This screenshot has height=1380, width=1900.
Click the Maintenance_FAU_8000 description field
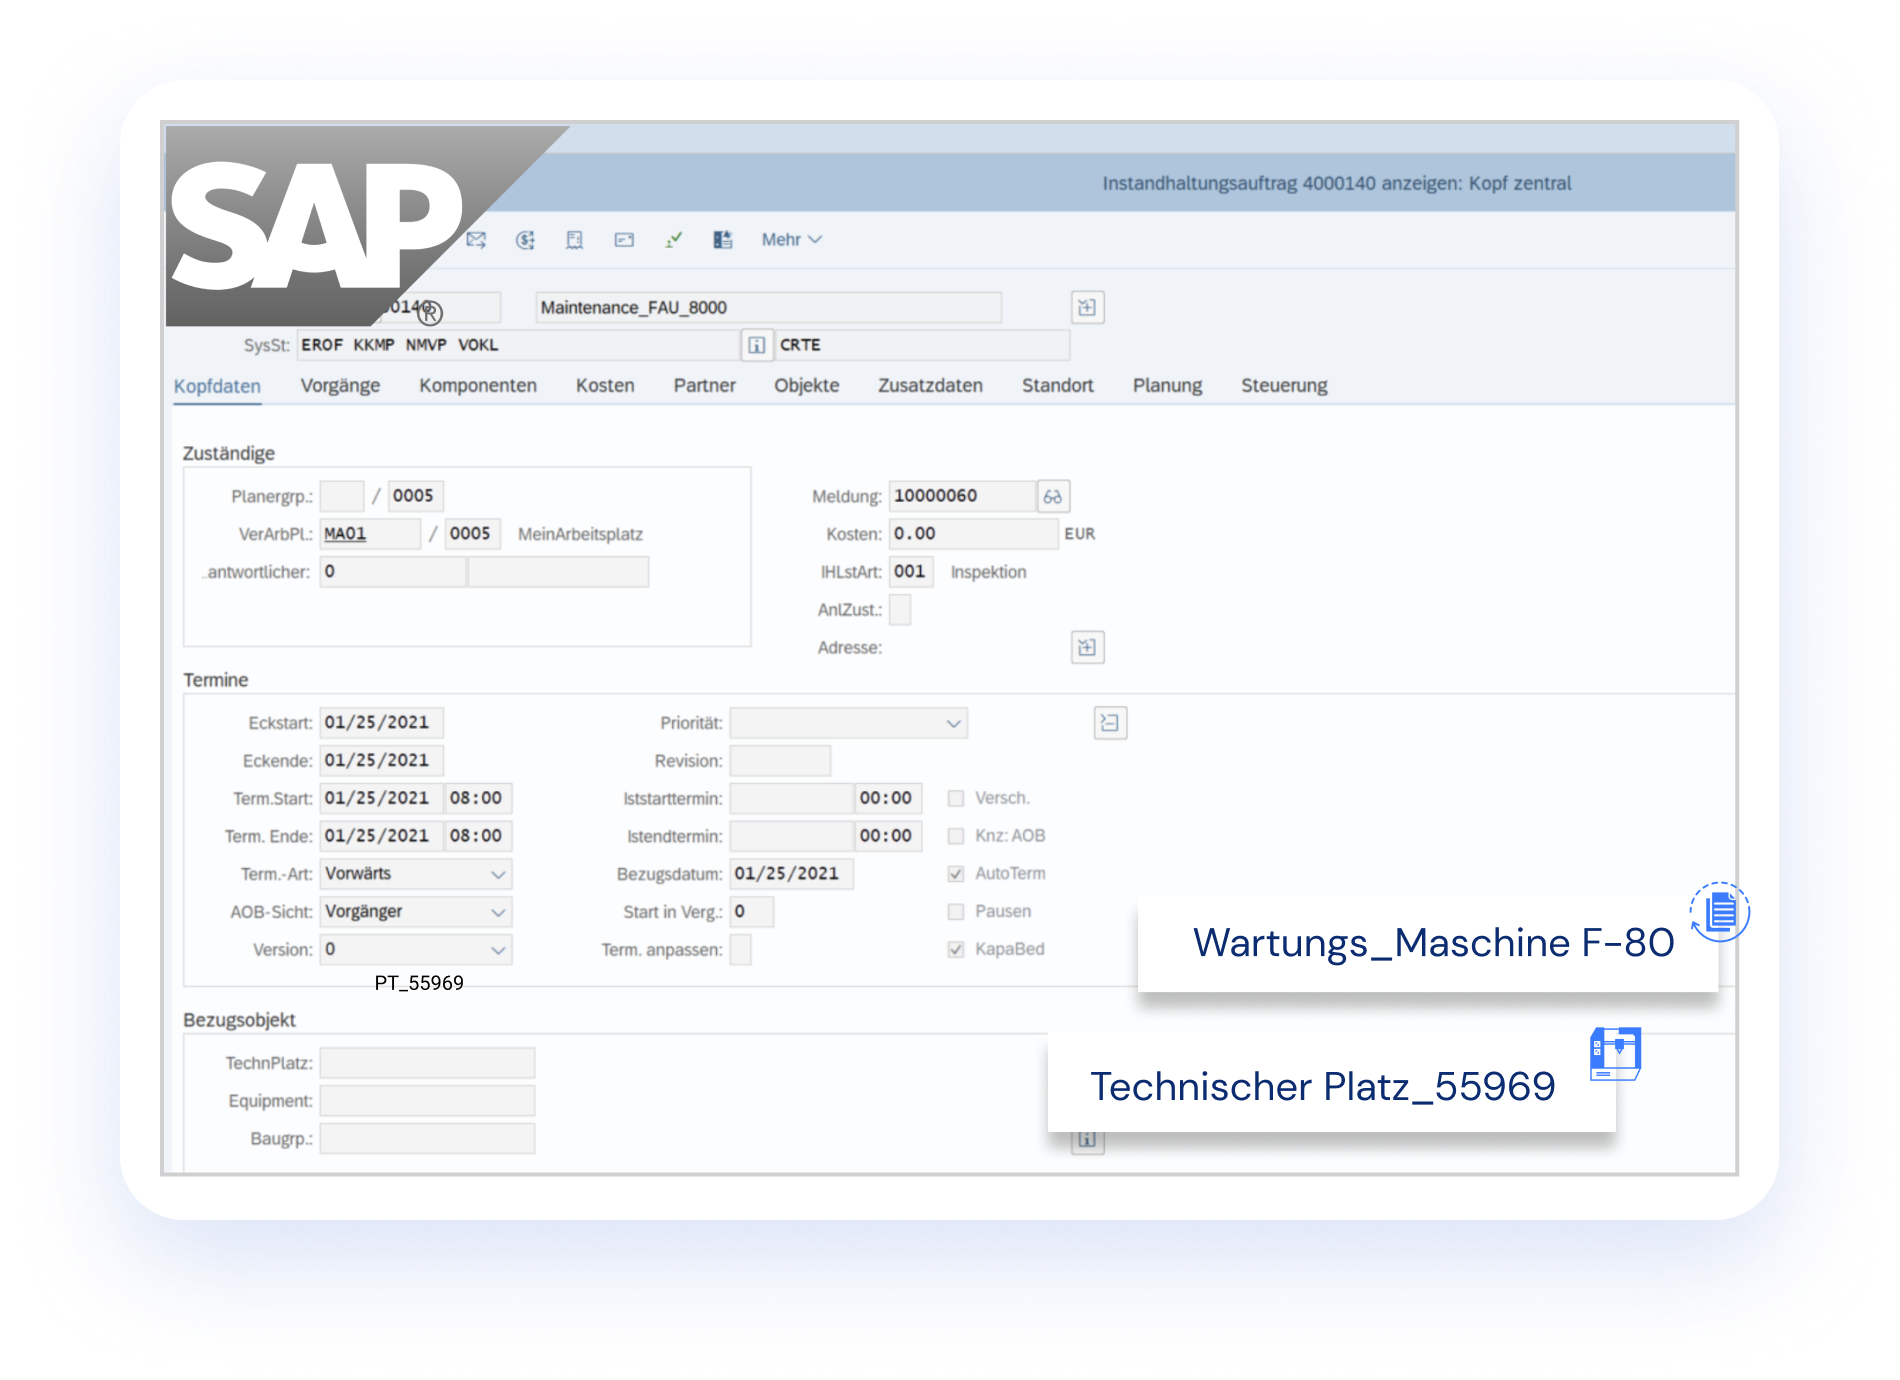point(768,307)
